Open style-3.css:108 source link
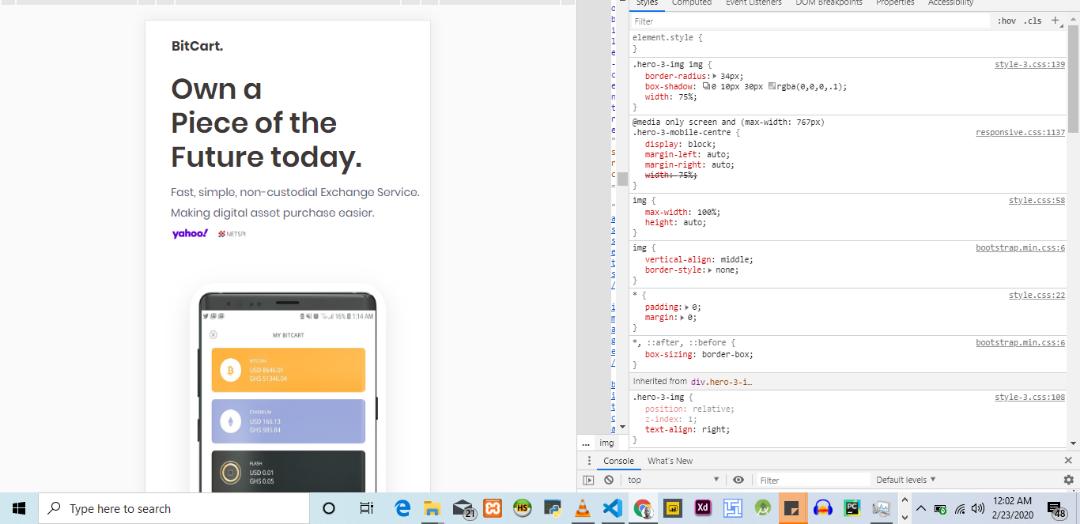 [x=1030, y=397]
